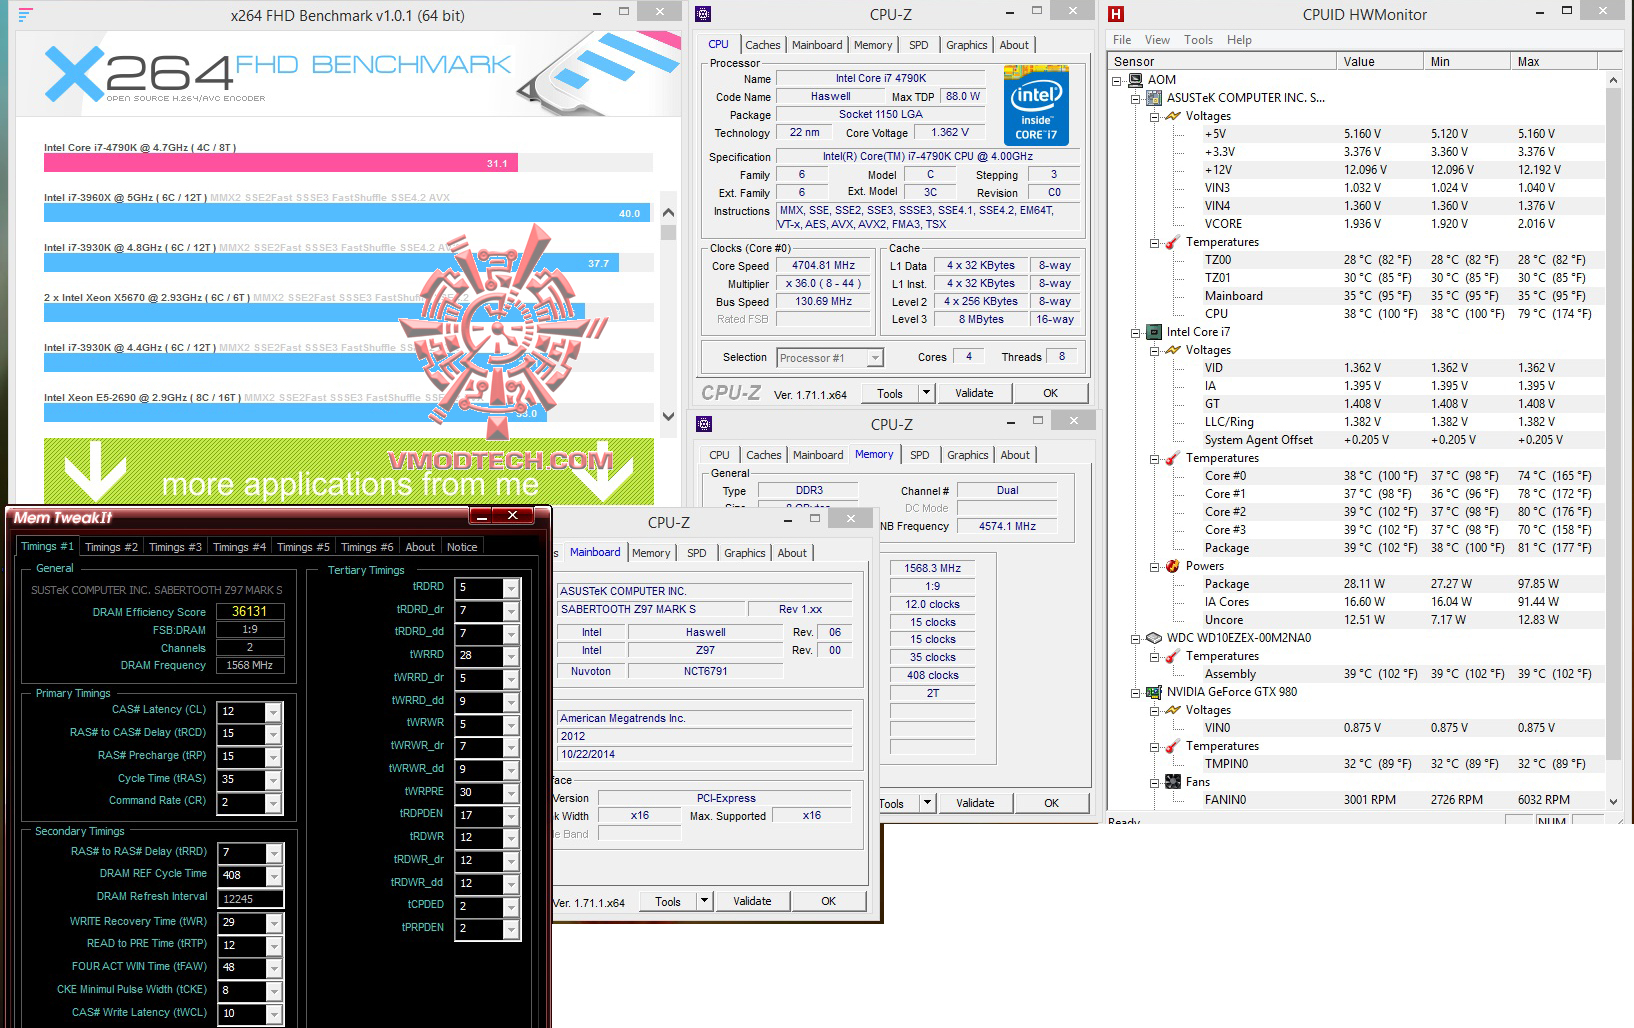Click the thermometer icon for Intel Core i7 Temperatures
The height and width of the screenshot is (1028, 1634).
(x=1173, y=458)
